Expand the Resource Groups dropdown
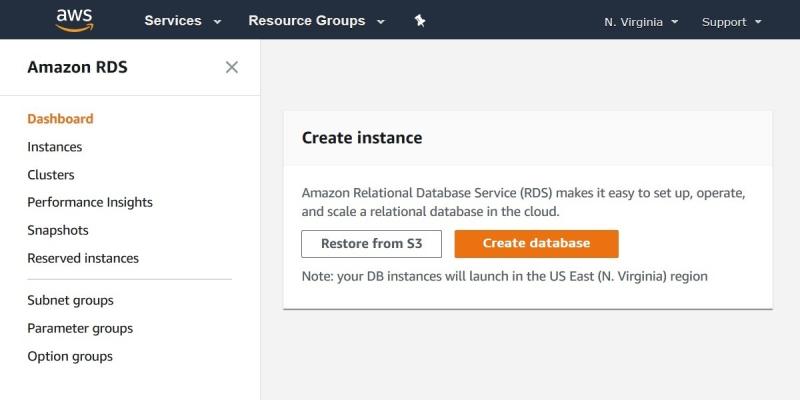This screenshot has height=400, width=800. (316, 21)
